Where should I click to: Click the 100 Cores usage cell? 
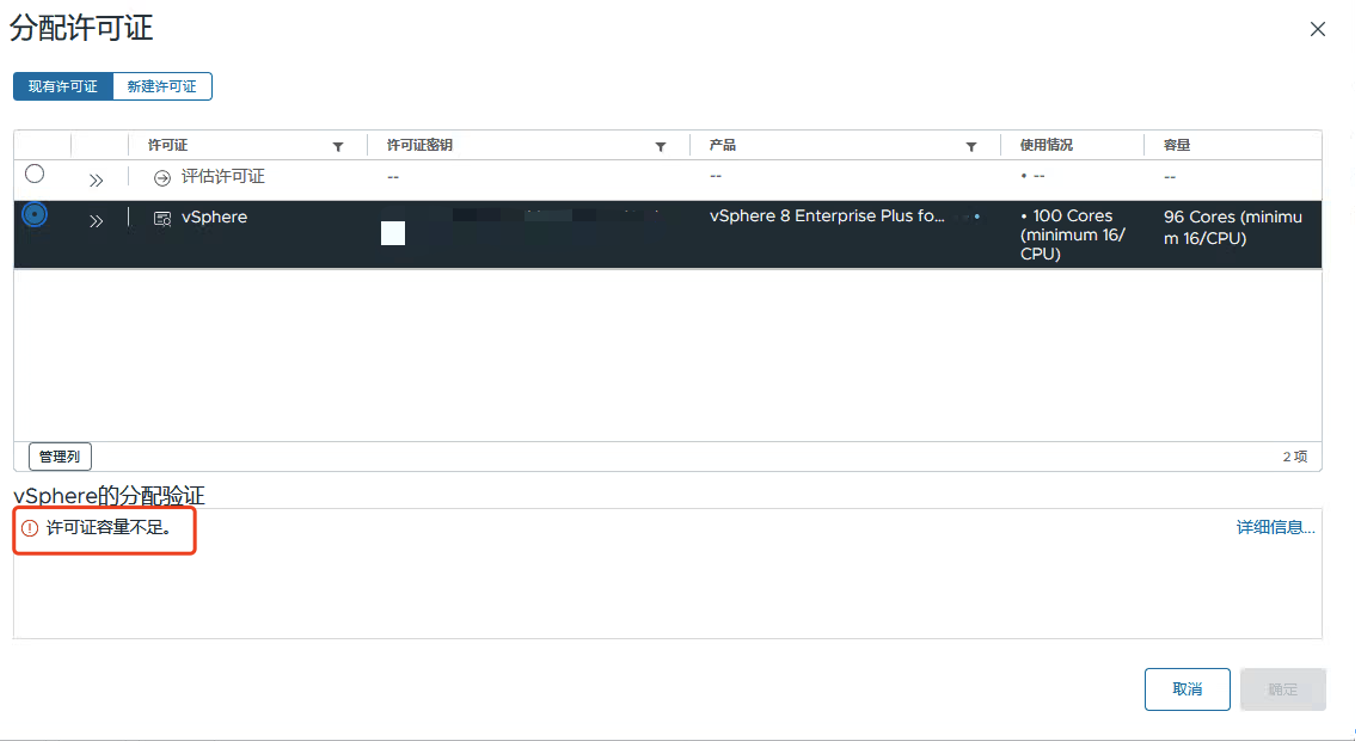[x=1073, y=235]
